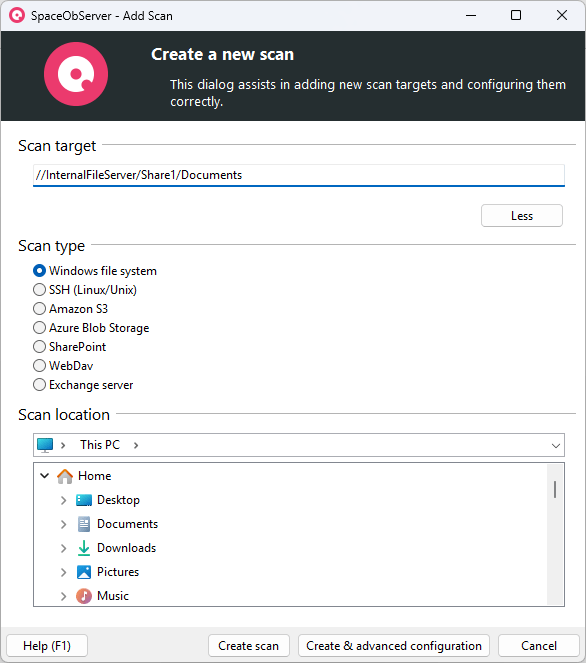Expand the Downloads tree node
The width and height of the screenshot is (586, 663).
63,548
